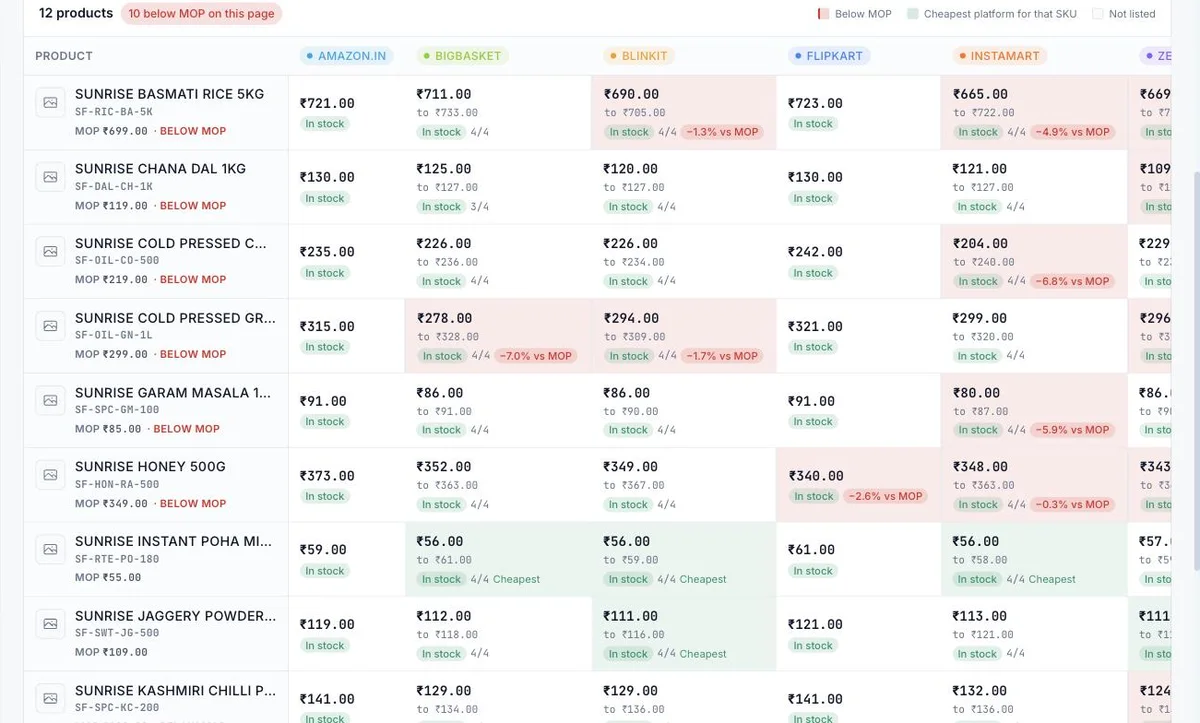The image size is (1200, 723).
Task: Open SUNRISE CHANA DAL 1KG product name
Action: [160, 169]
